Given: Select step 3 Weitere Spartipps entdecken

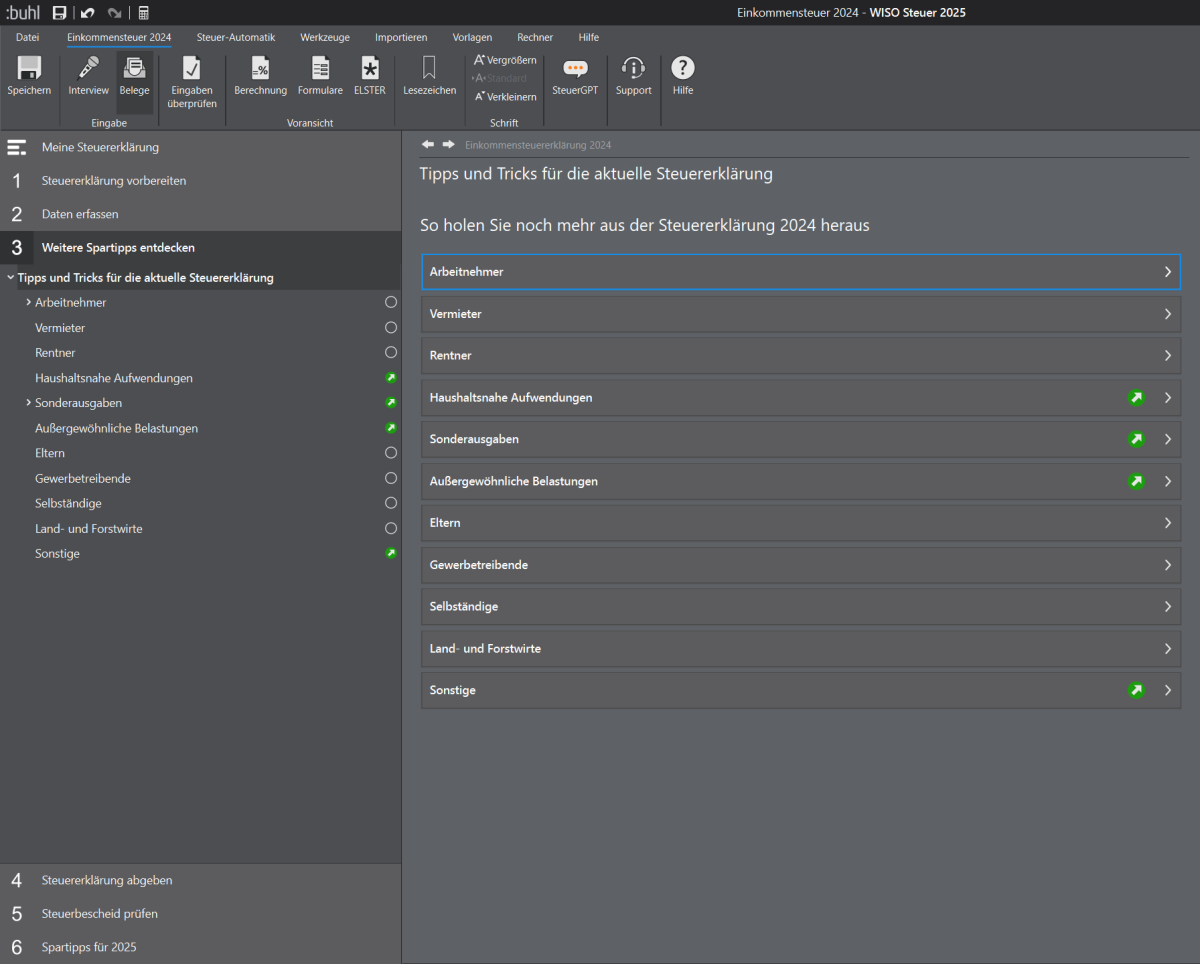Looking at the screenshot, I should pyautogui.click(x=200, y=247).
